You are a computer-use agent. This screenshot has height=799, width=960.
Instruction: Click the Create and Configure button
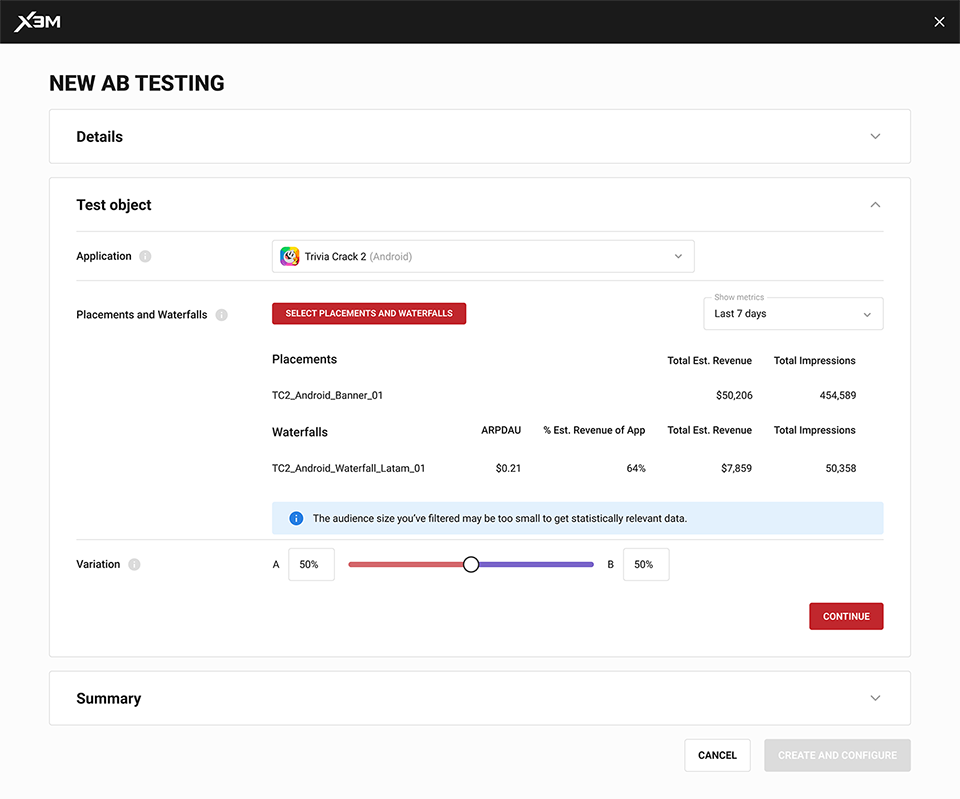click(x=837, y=756)
